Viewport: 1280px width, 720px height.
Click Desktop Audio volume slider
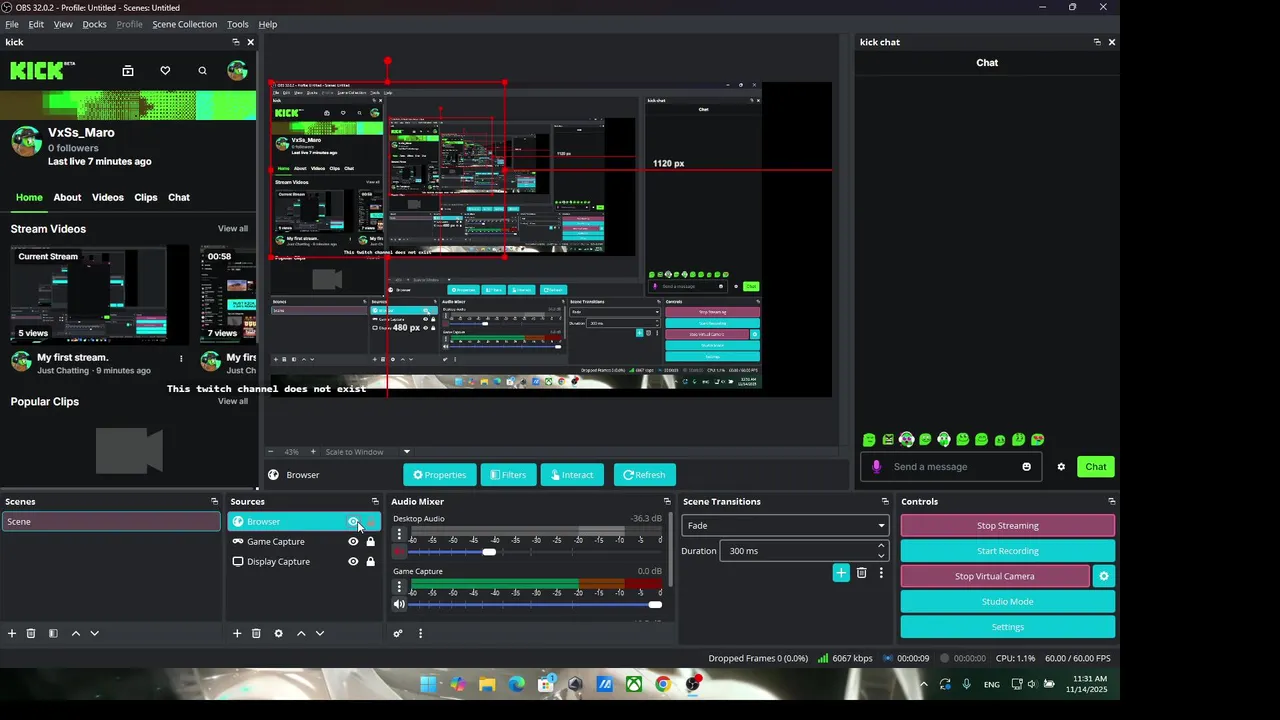[x=535, y=552]
